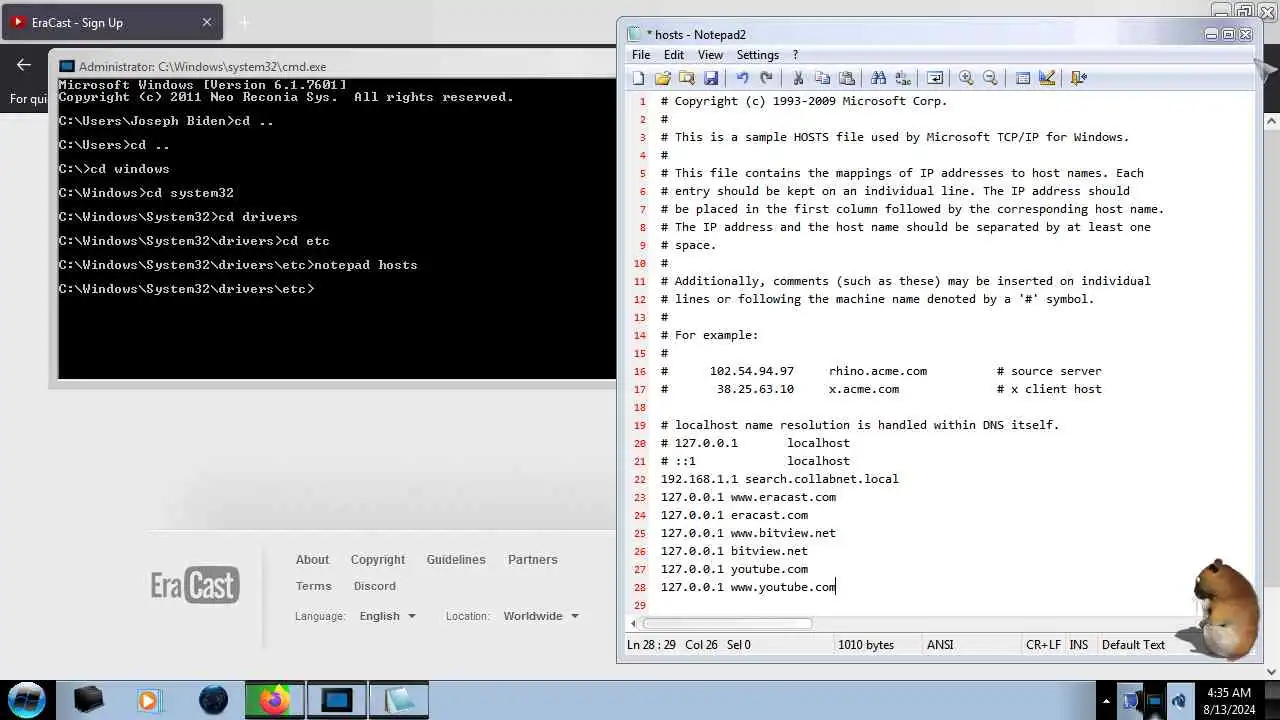Open the File menu in Notepad2
The width and height of the screenshot is (1280, 720).
(x=641, y=55)
